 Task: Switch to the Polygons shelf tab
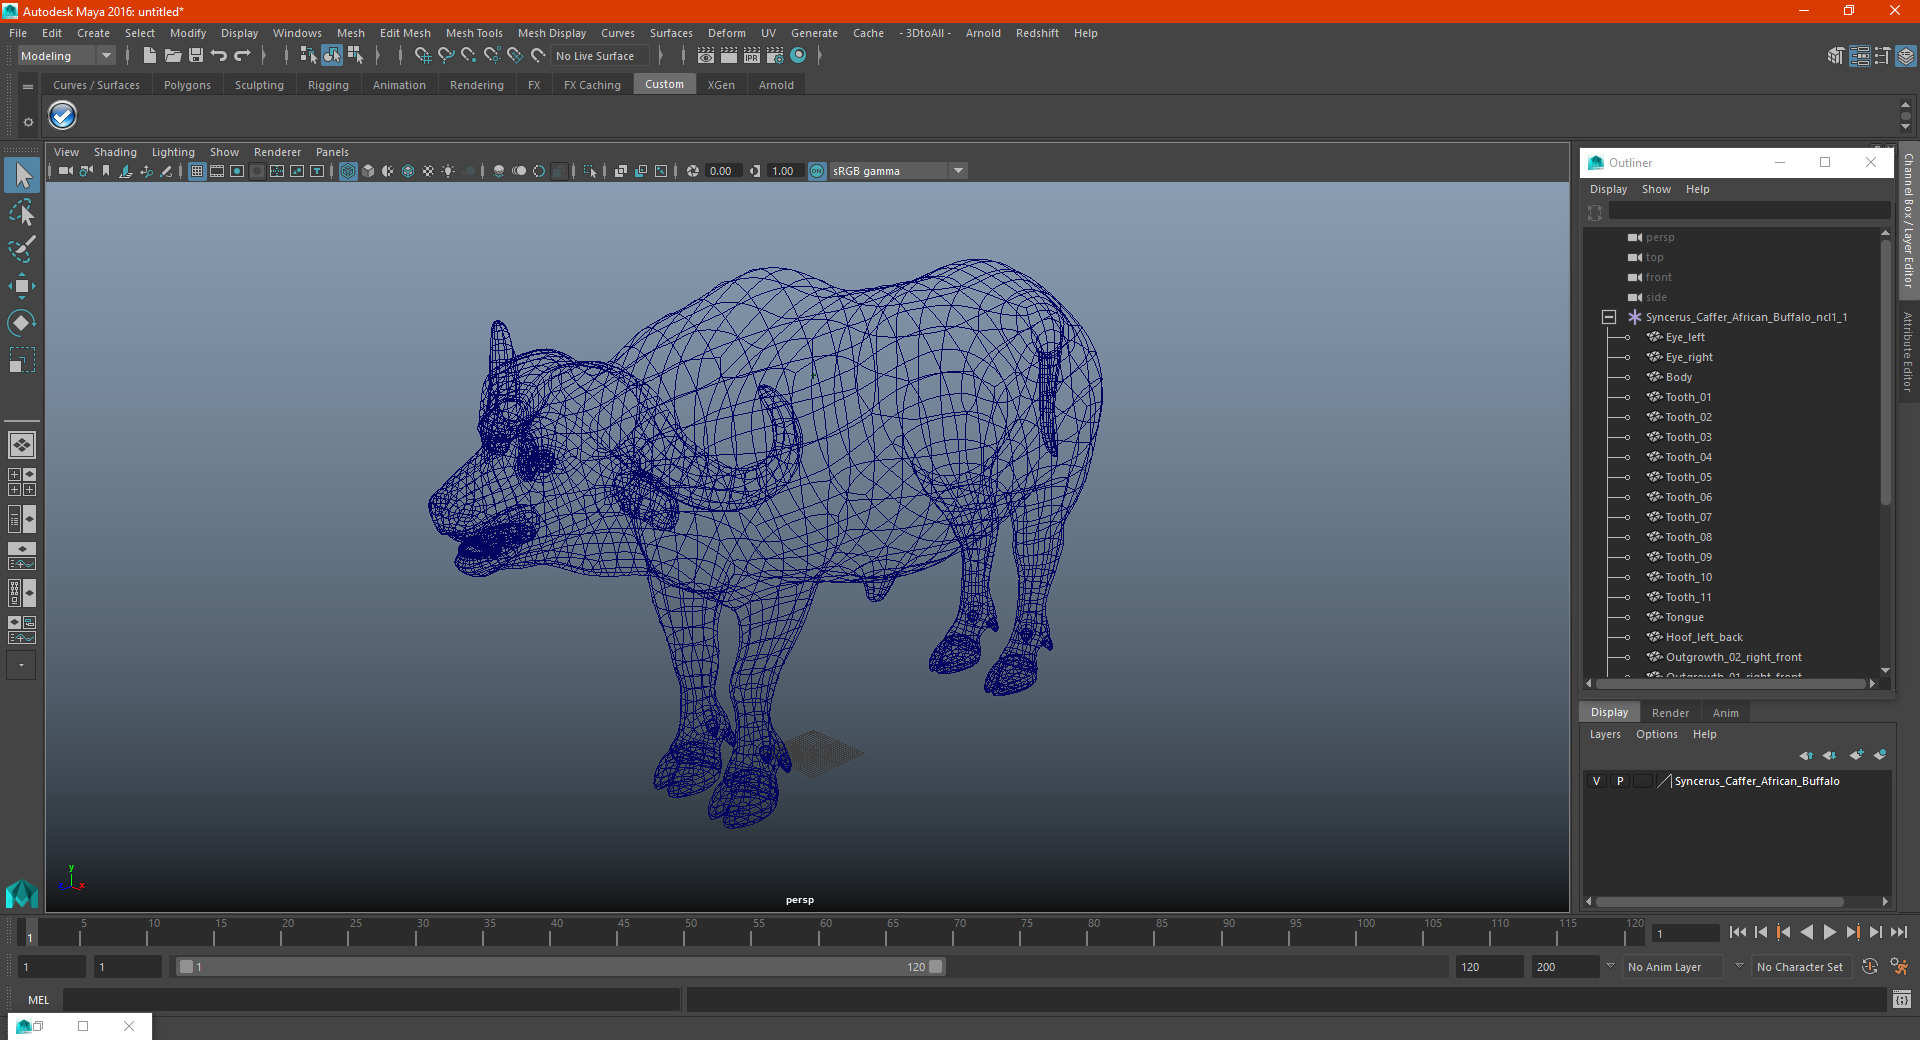(x=187, y=85)
